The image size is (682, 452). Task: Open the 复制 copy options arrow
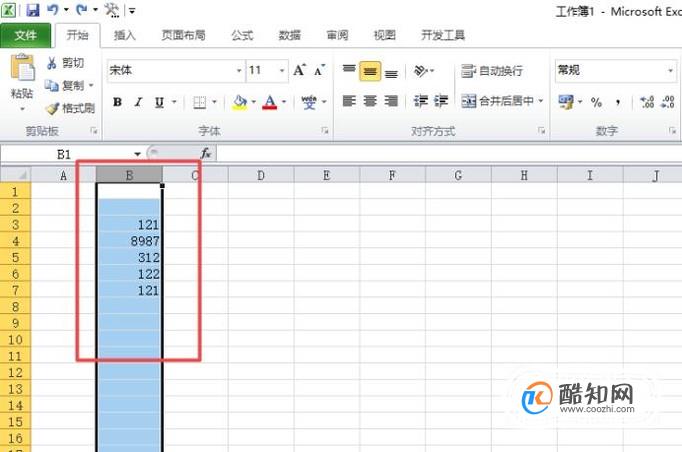(x=91, y=85)
